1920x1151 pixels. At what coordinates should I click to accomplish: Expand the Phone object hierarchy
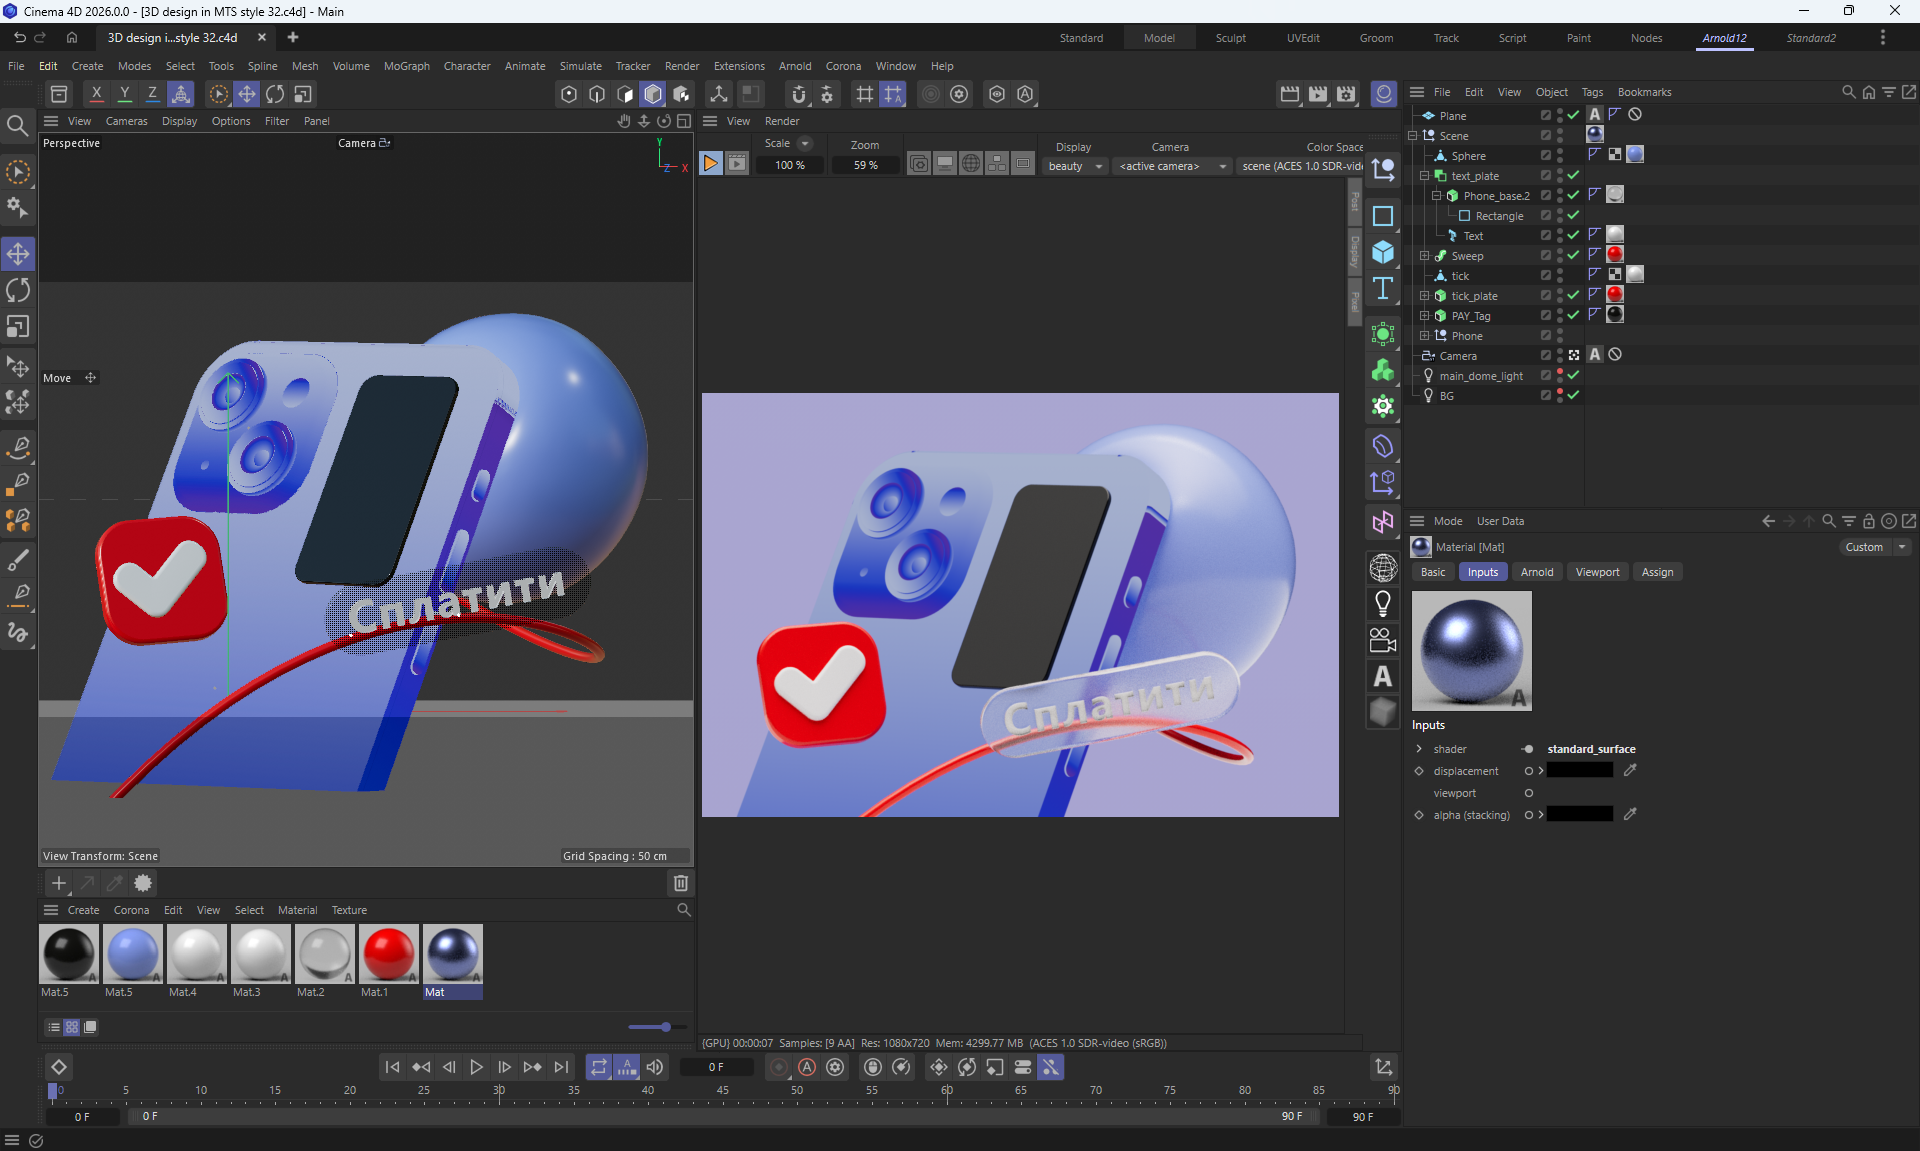[x=1425, y=336]
